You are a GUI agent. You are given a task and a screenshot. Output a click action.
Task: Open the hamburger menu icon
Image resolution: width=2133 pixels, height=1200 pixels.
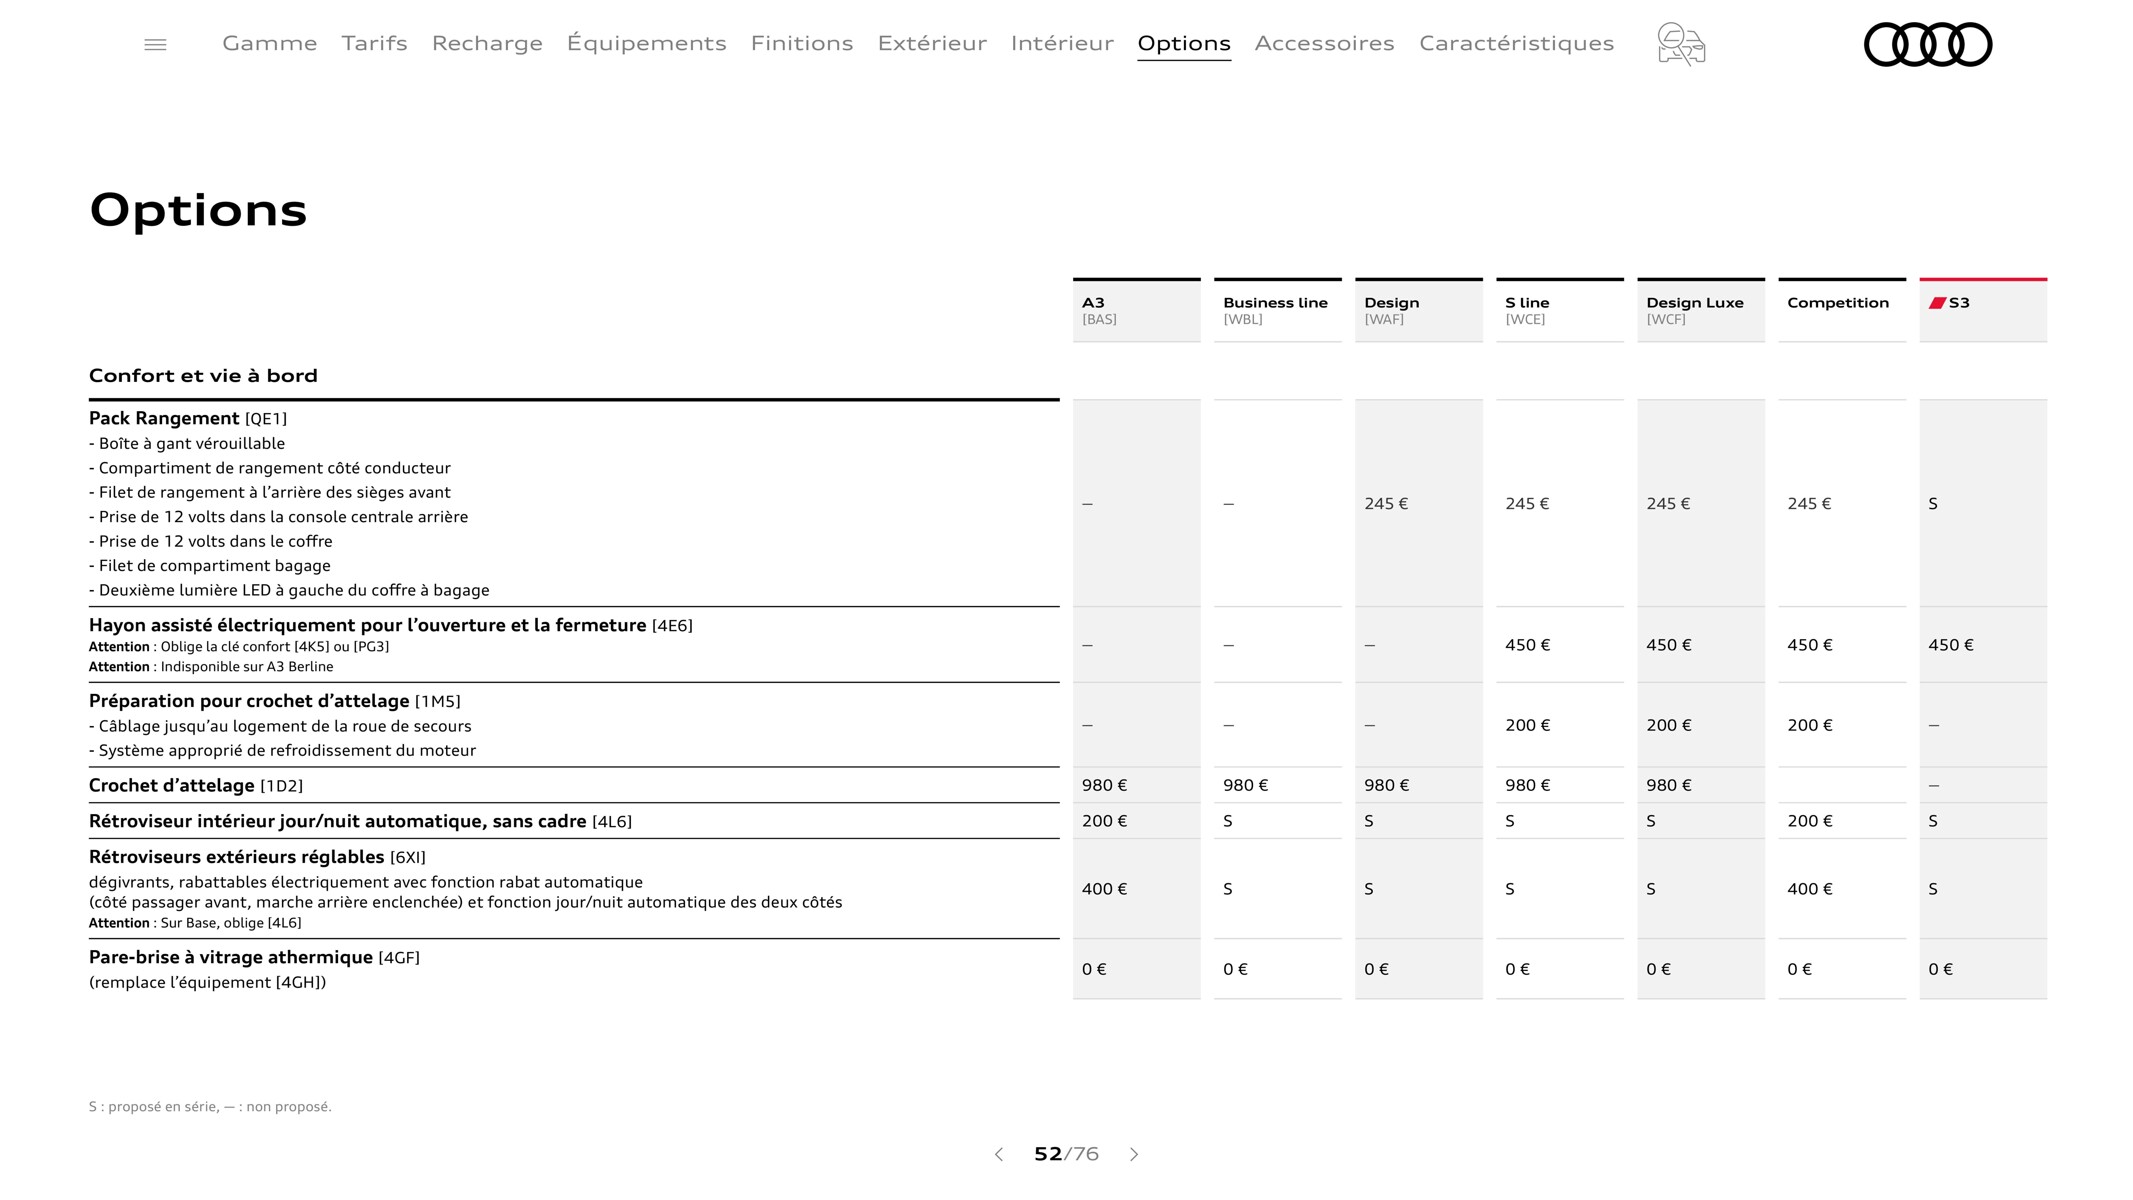pos(155,44)
